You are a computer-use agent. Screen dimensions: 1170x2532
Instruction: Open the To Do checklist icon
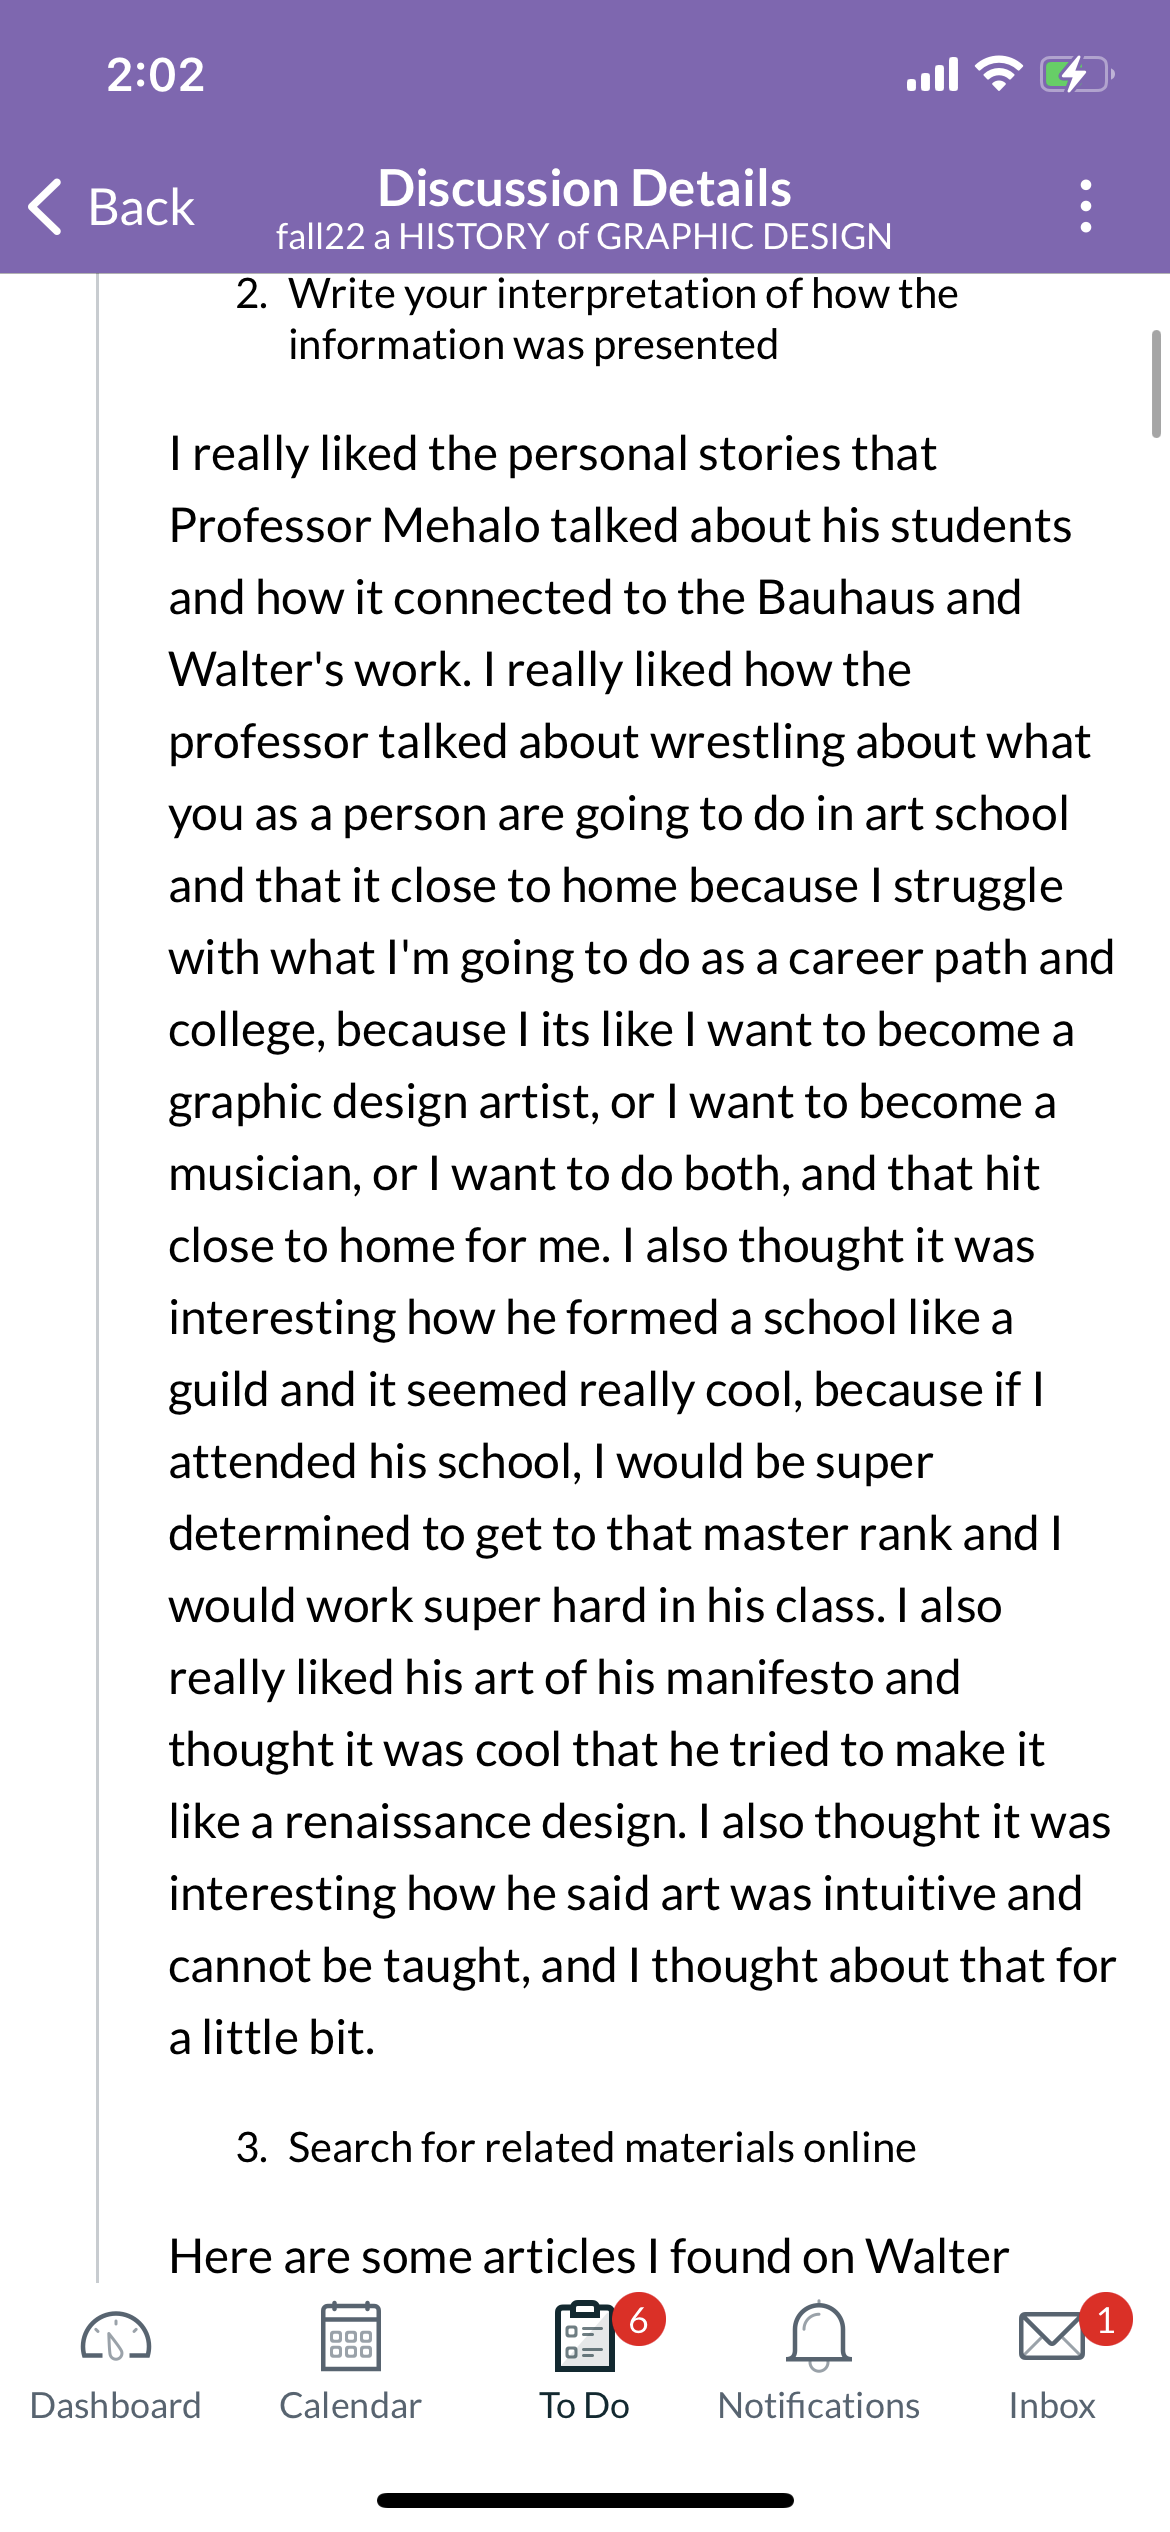[x=585, y=2336]
